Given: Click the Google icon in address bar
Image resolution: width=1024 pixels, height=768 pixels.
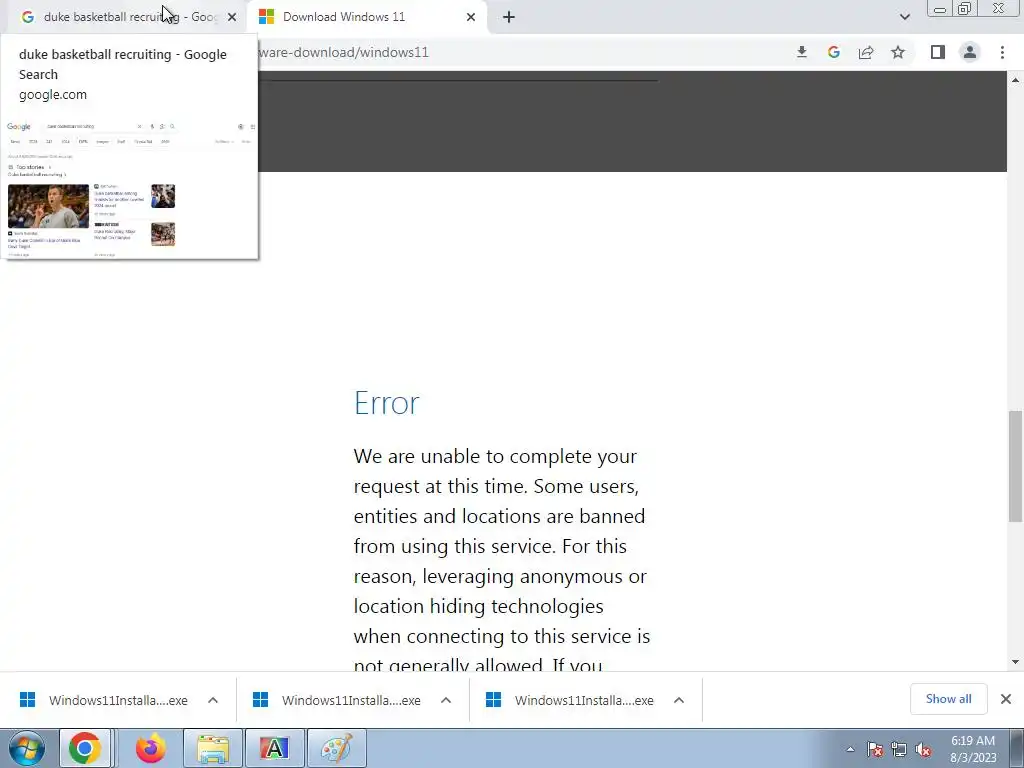Looking at the screenshot, I should point(834,52).
